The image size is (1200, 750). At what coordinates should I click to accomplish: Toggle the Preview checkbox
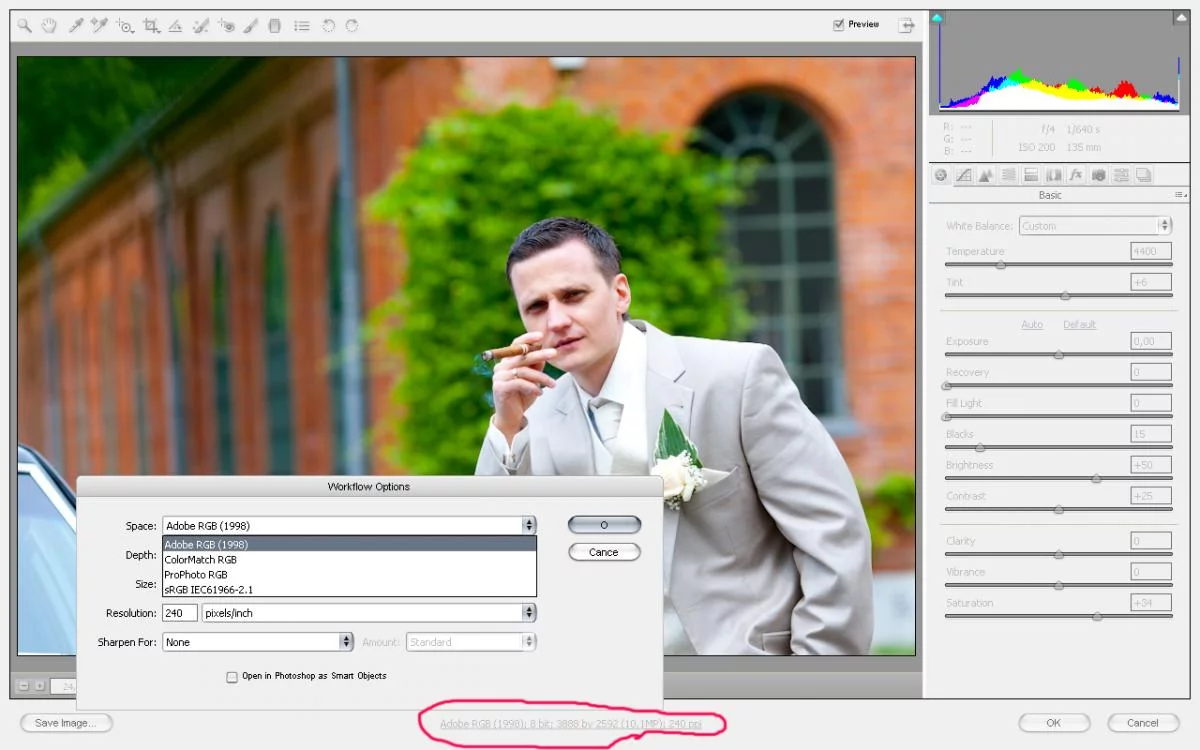click(x=838, y=25)
